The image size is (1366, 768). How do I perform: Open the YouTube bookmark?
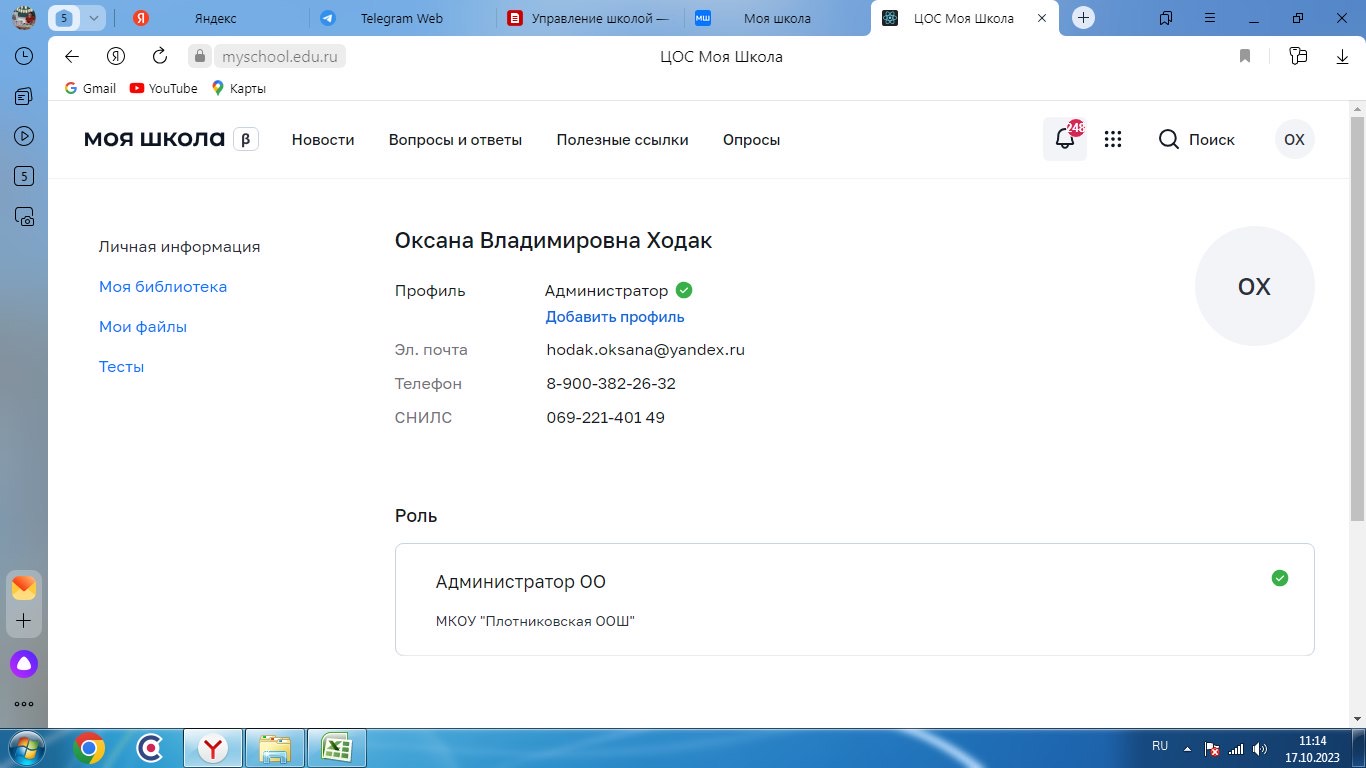coord(163,88)
